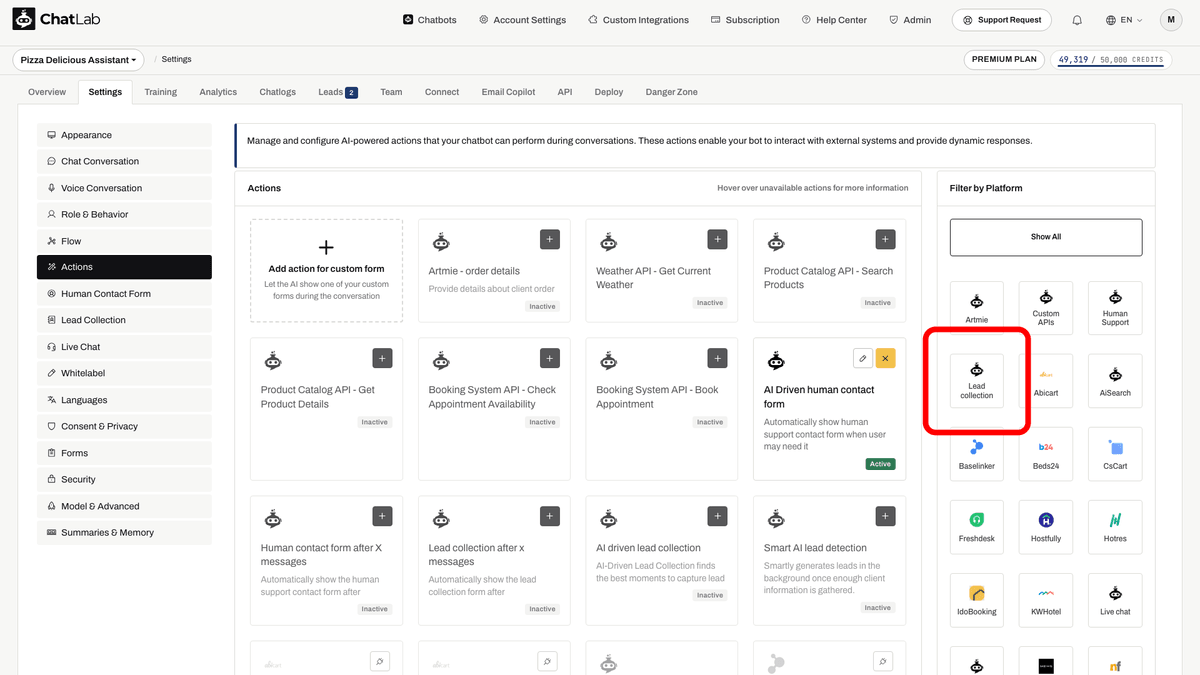The image size is (1200, 675).
Task: Filter by CsCart platform
Action: point(1115,453)
